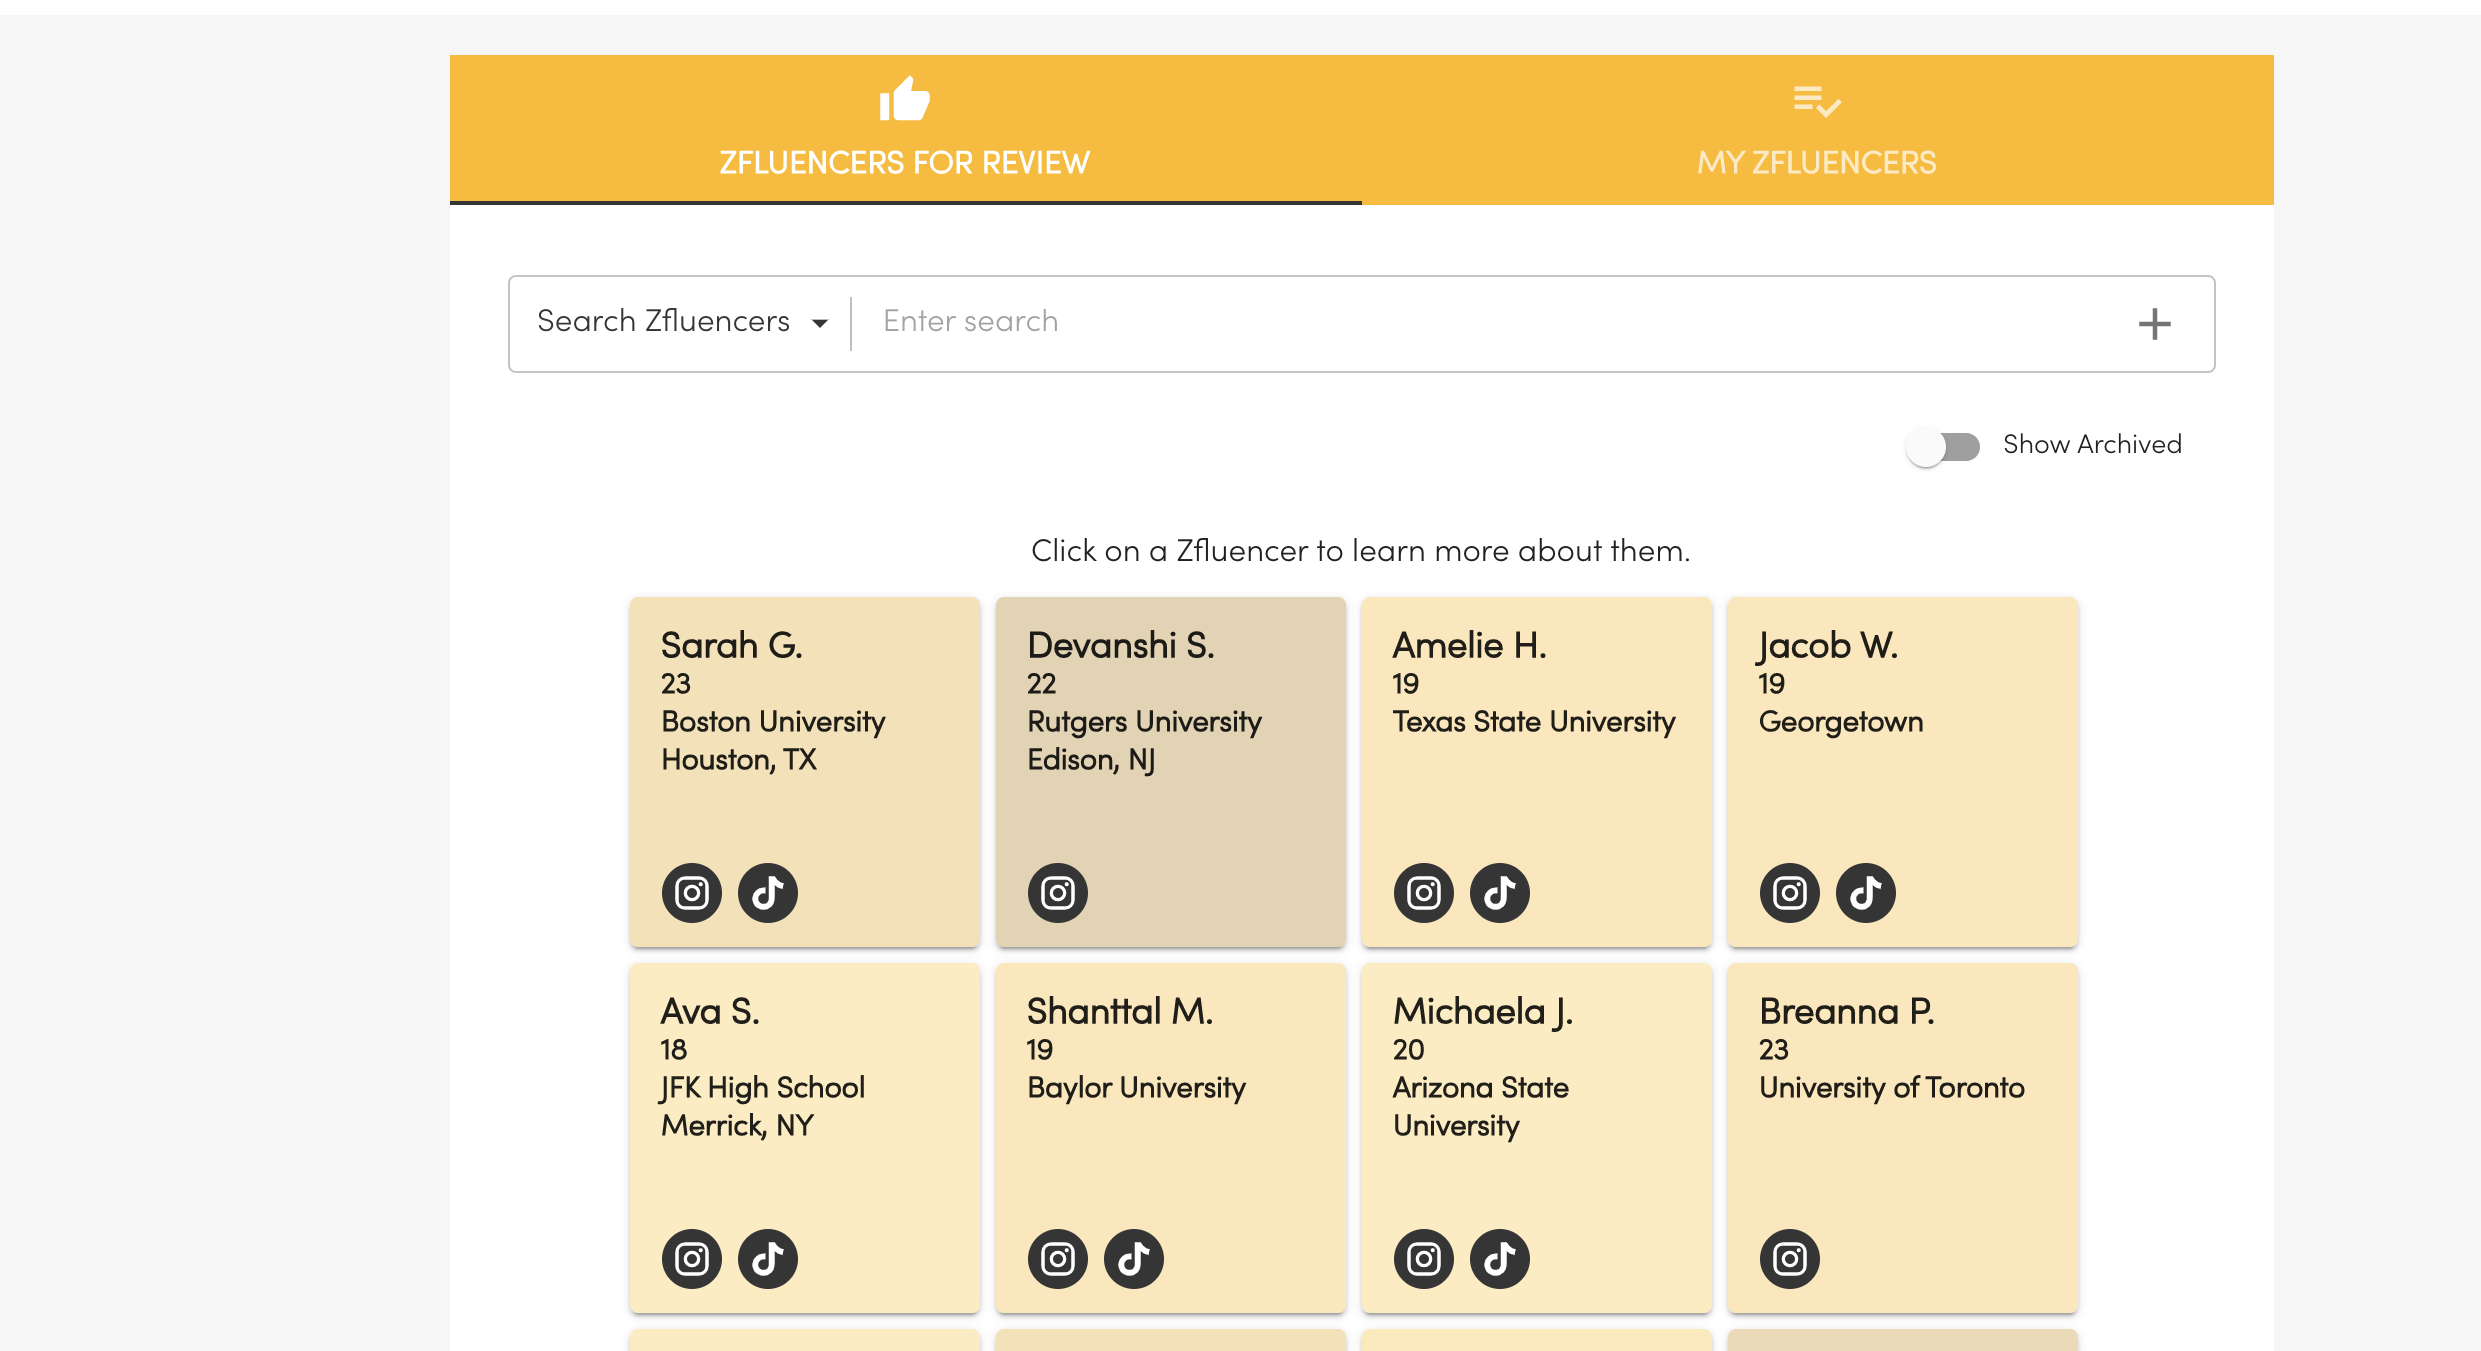
Task: Open Devanshi S.'s profile card
Action: click(x=1171, y=772)
